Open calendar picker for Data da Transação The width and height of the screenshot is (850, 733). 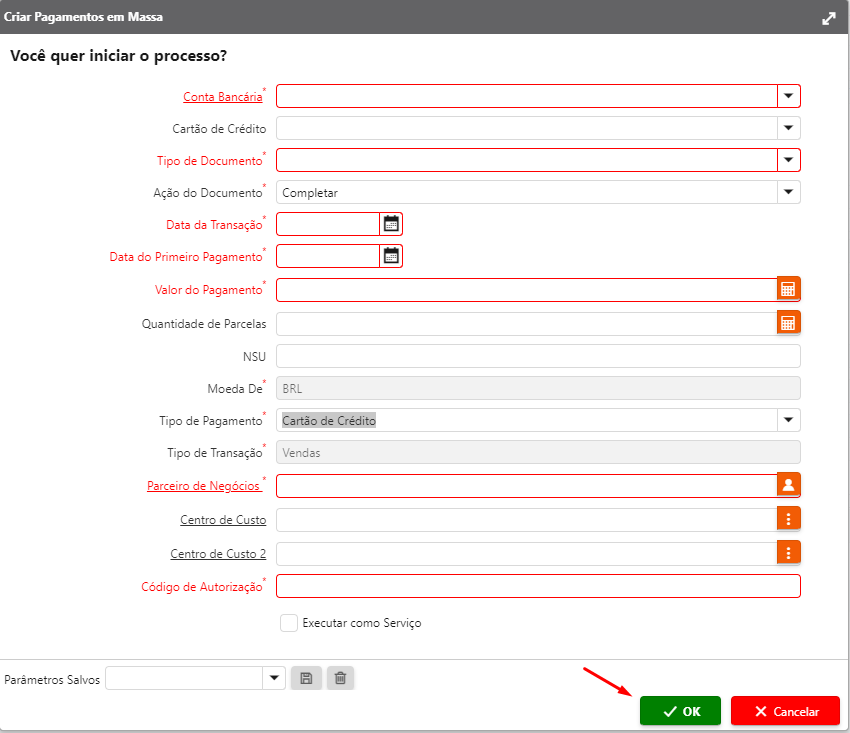pos(391,224)
